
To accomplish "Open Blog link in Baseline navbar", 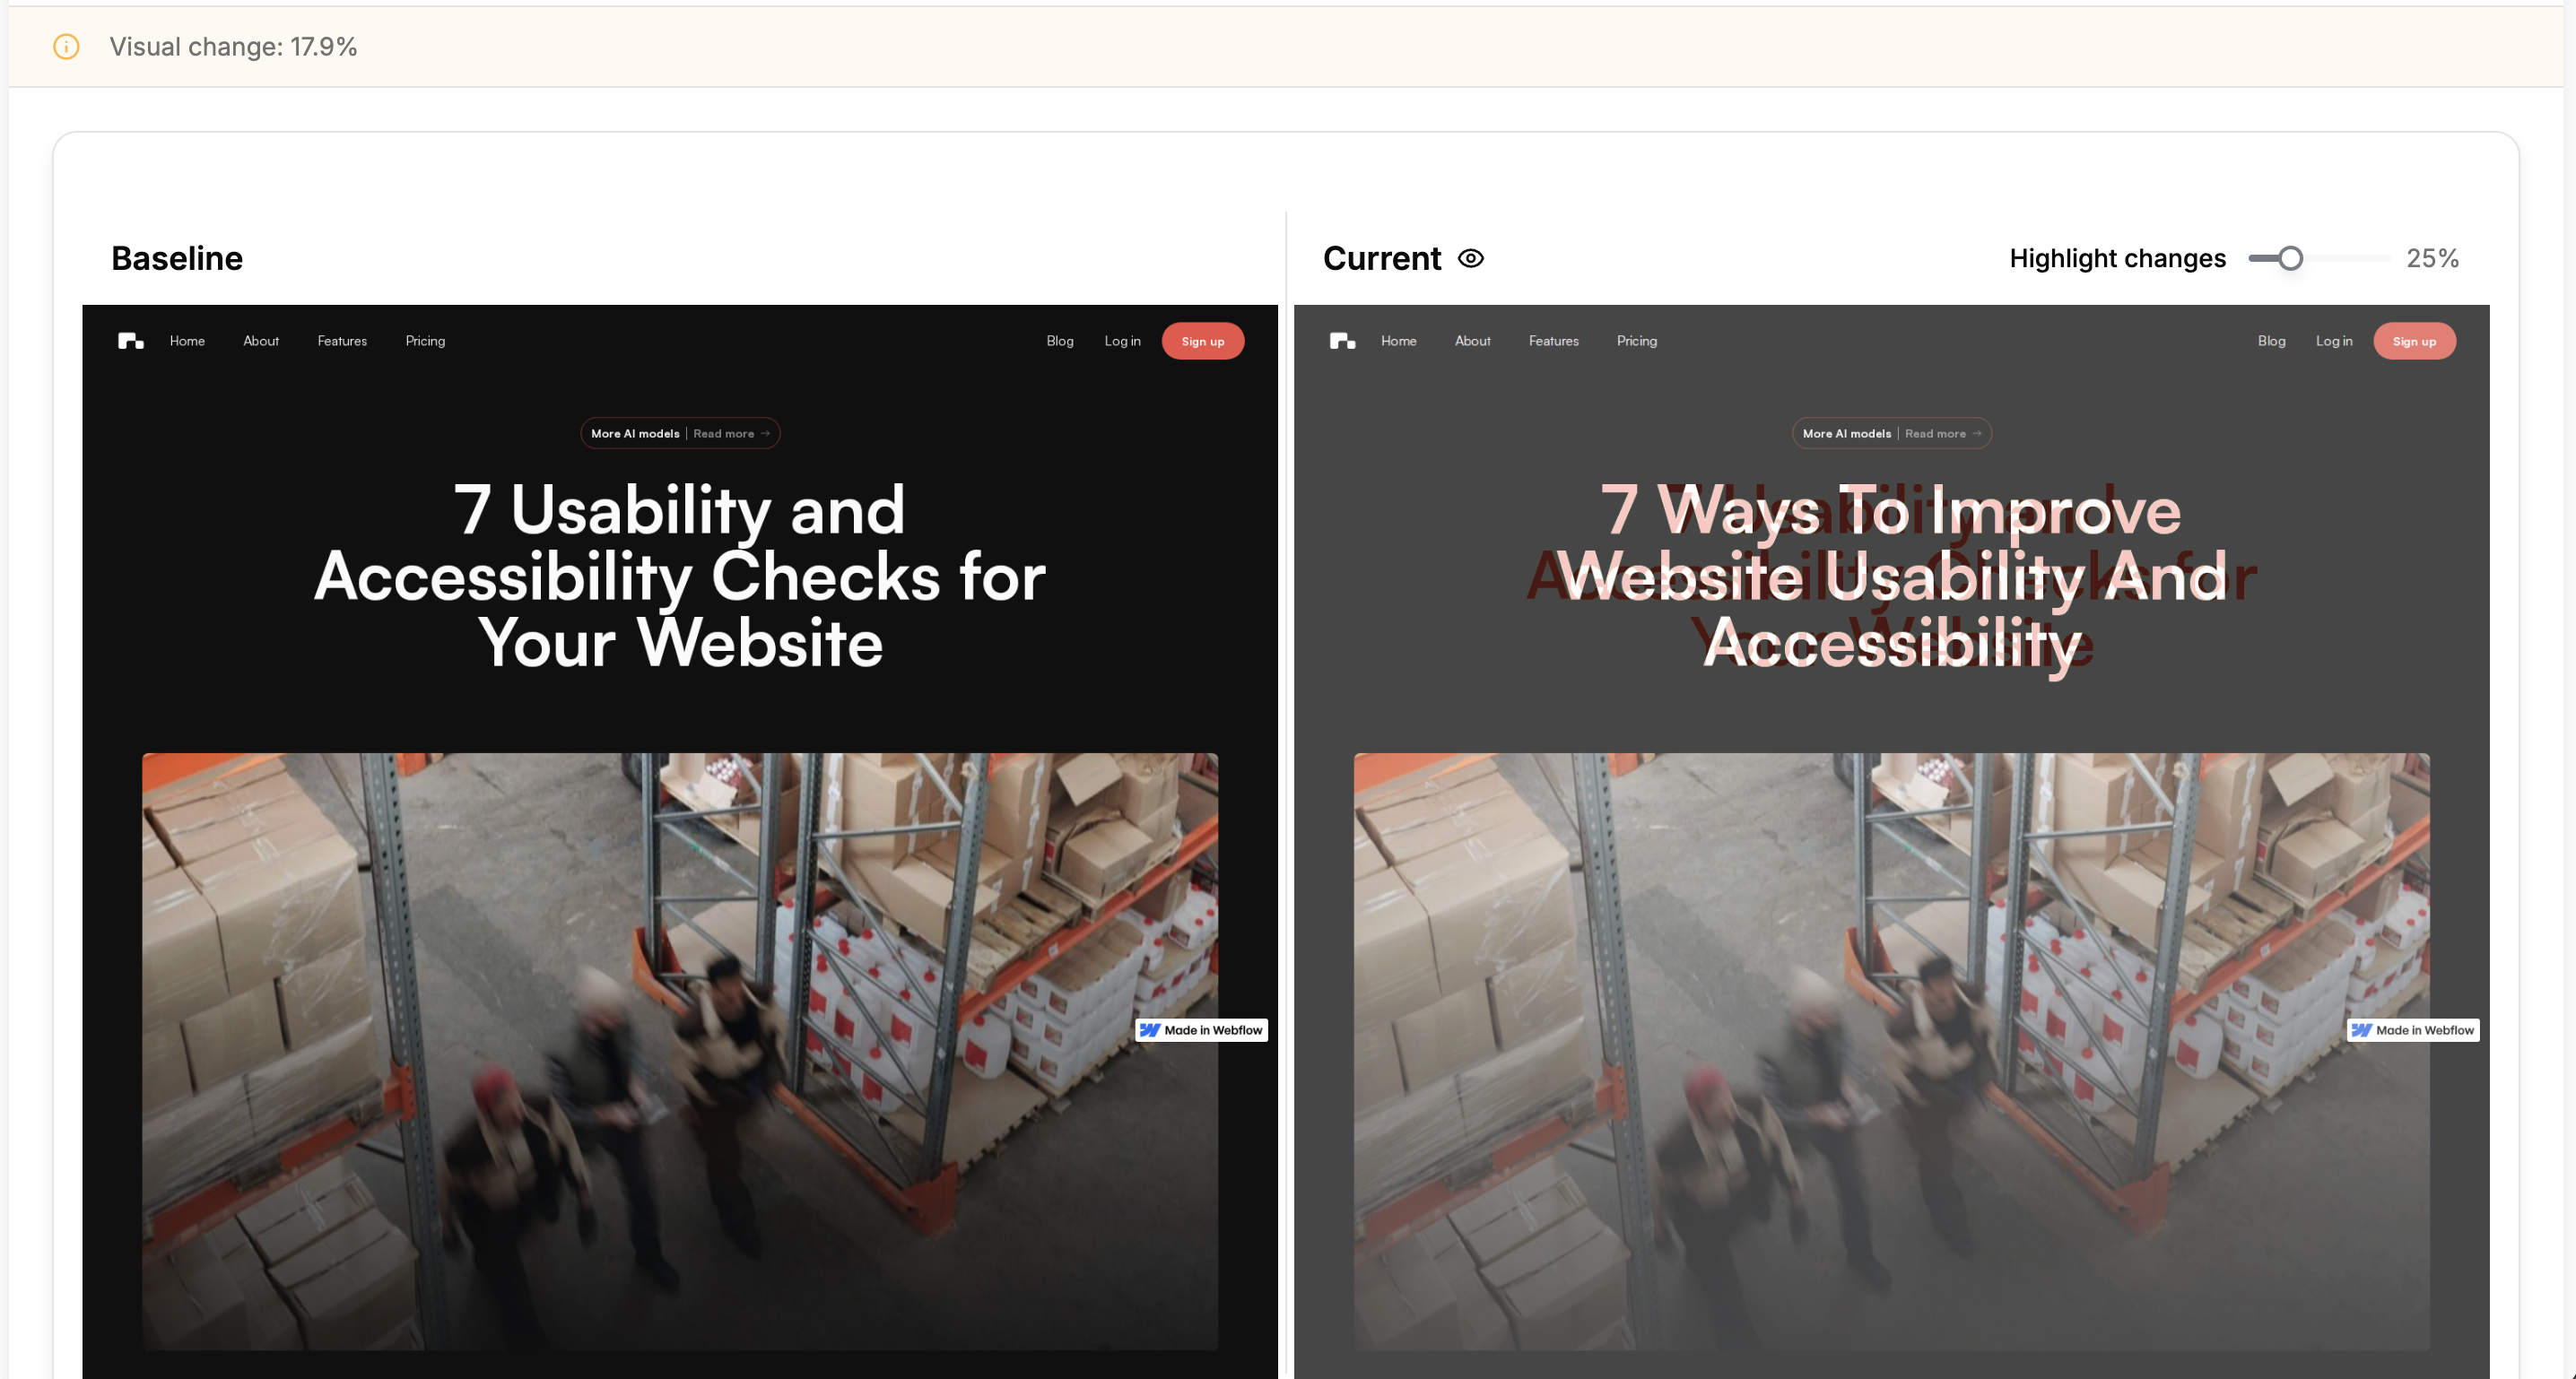I will point(1059,341).
